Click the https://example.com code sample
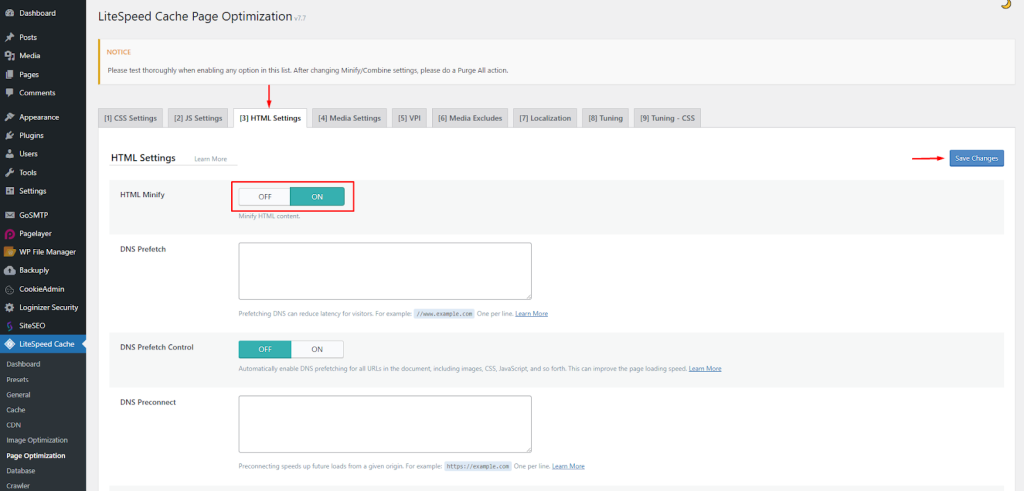Image resolution: width=1024 pixels, height=491 pixels. pos(478,467)
